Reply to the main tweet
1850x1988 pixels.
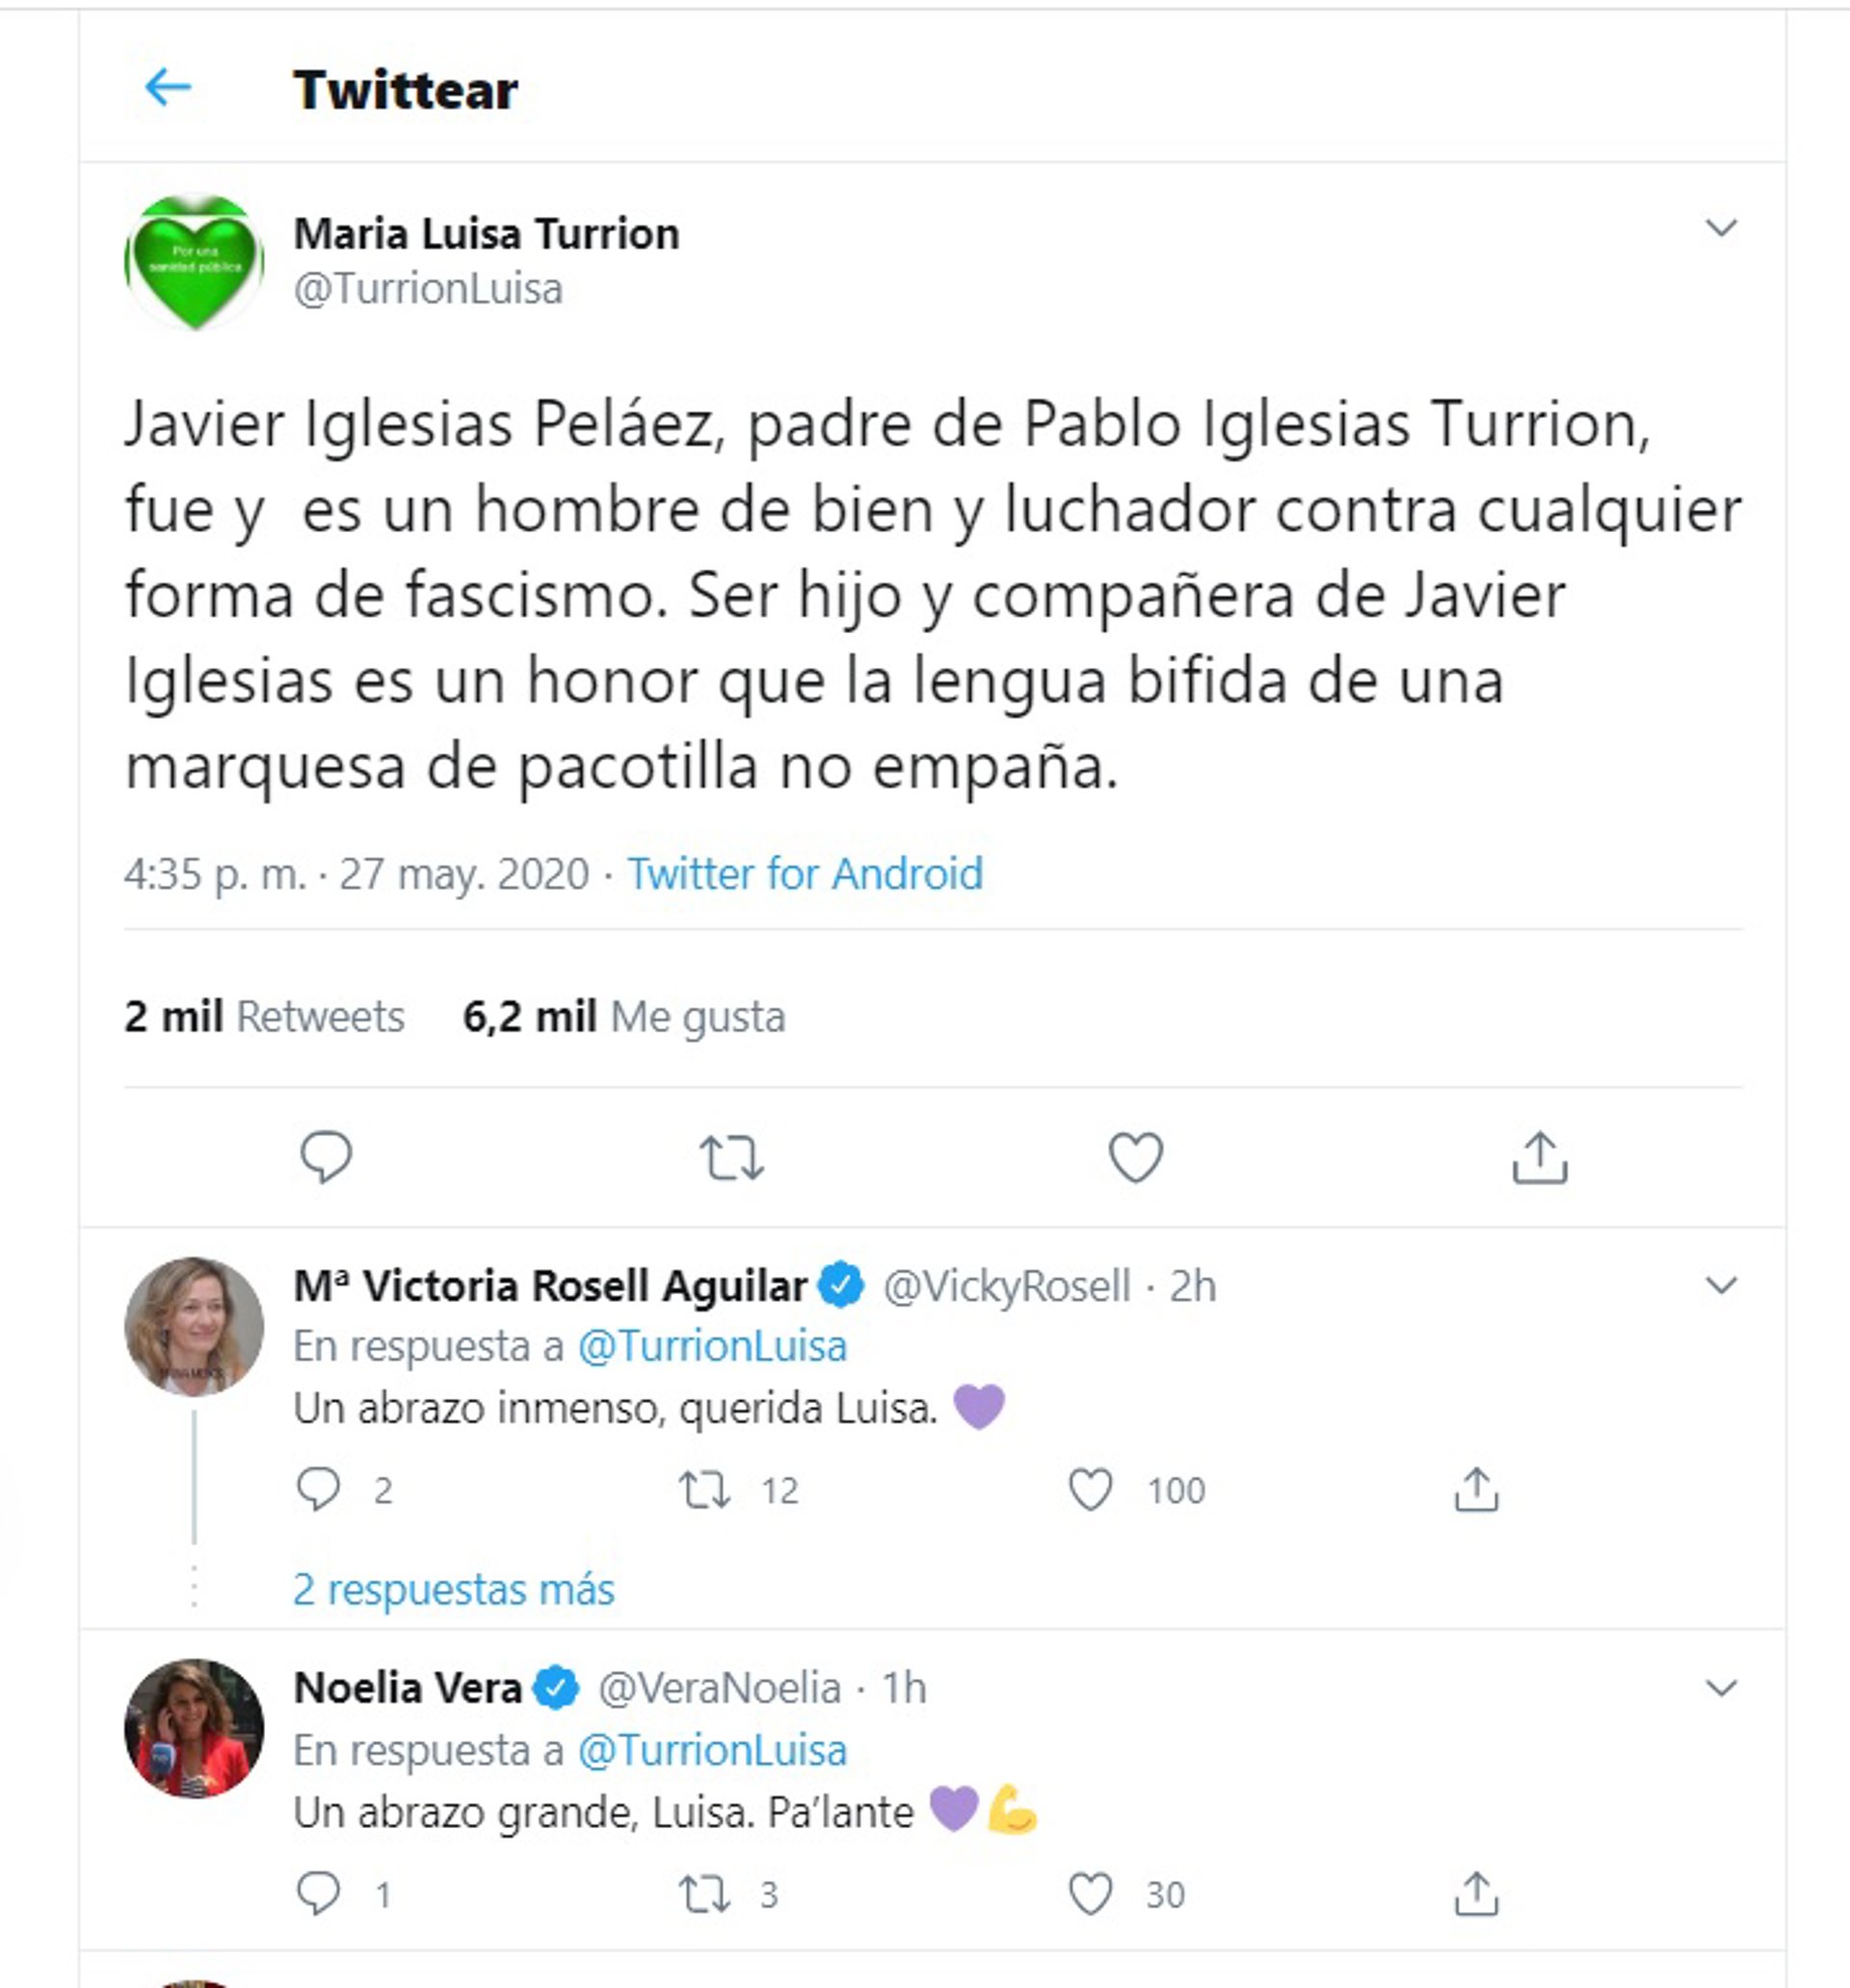pos(326,1157)
